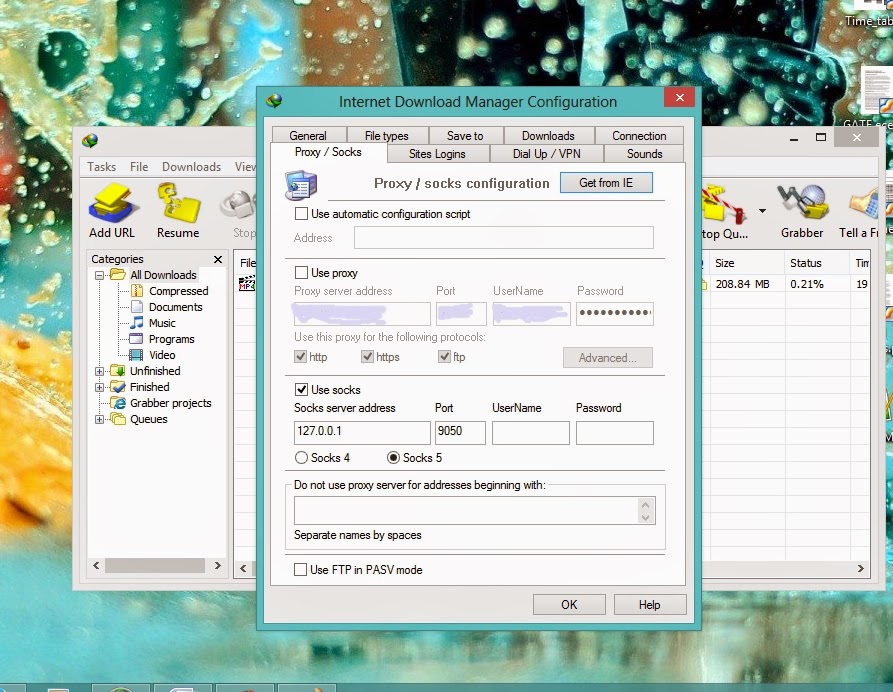
Task: Select the Compressed category icon
Action: 137,291
